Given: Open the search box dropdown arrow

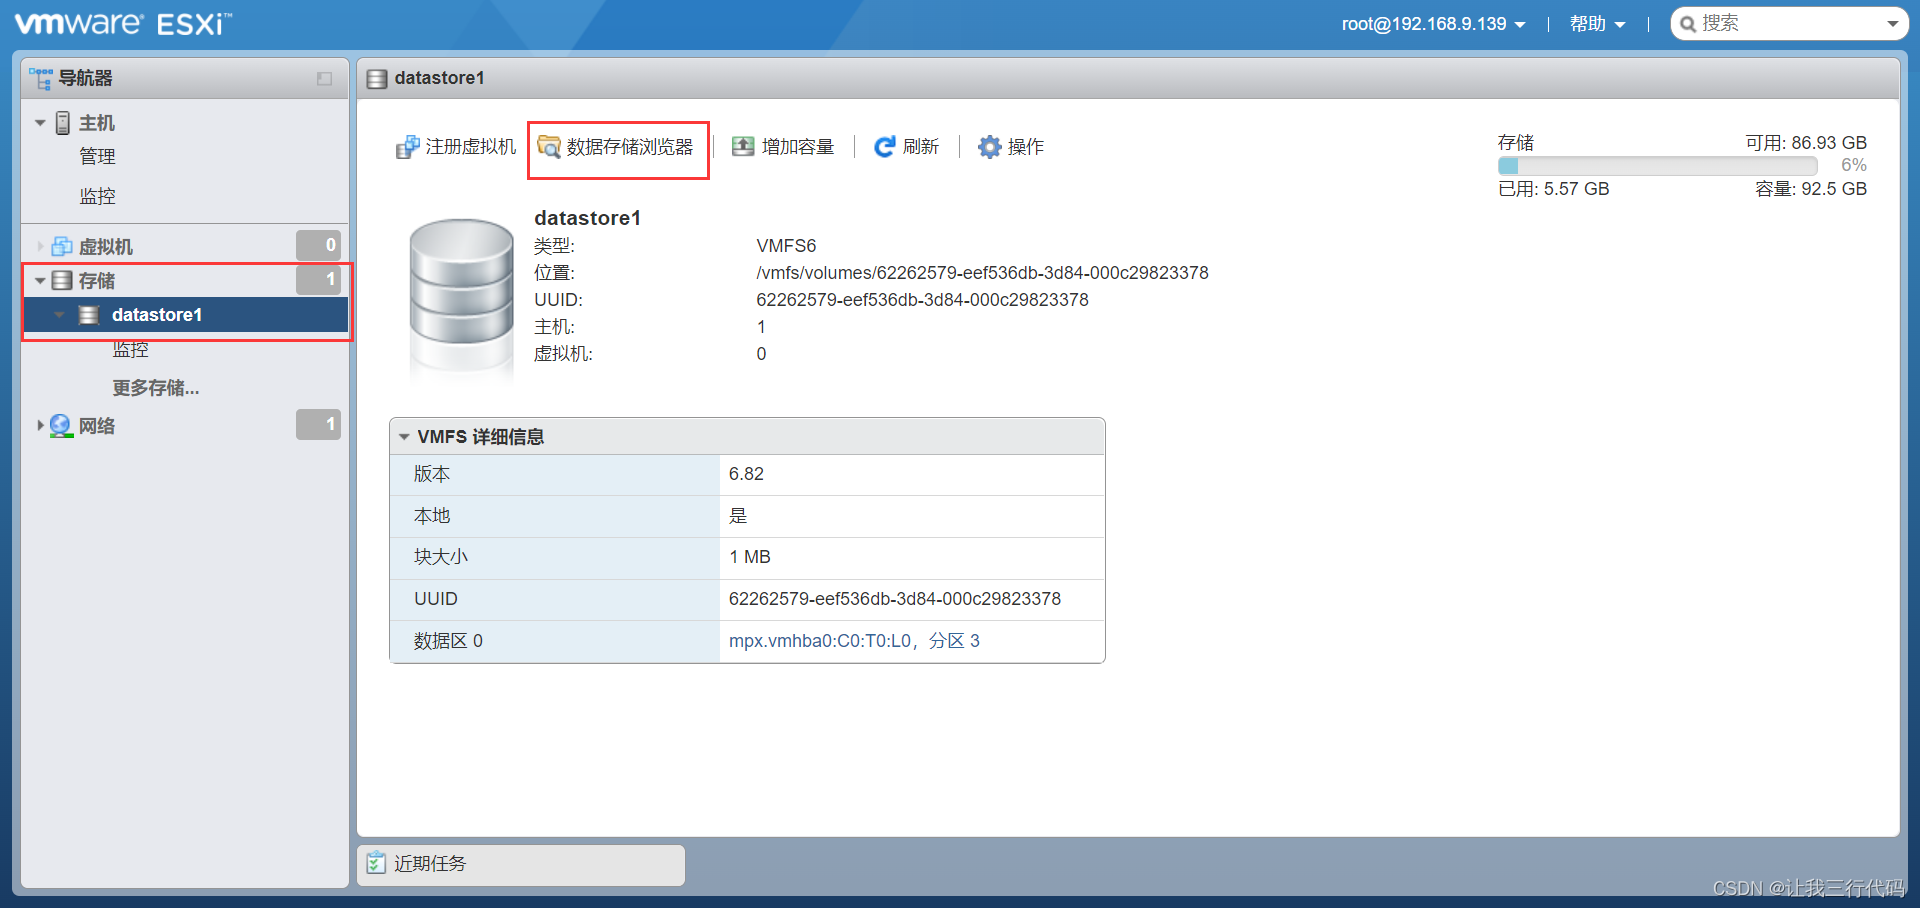Looking at the screenshot, I should 1892,24.
